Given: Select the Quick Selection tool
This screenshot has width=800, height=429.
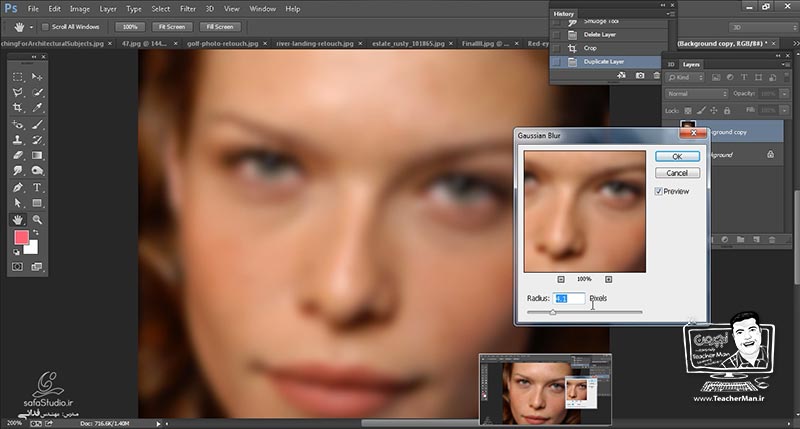Looking at the screenshot, I should pos(37,92).
